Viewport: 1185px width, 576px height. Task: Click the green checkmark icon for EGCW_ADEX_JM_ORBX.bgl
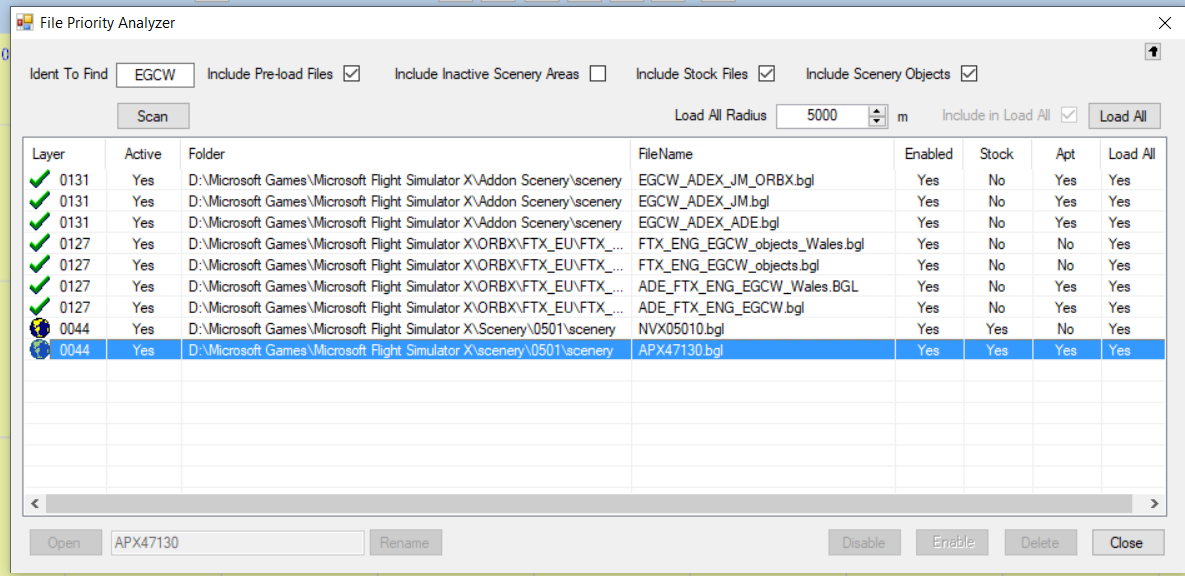tap(40, 180)
